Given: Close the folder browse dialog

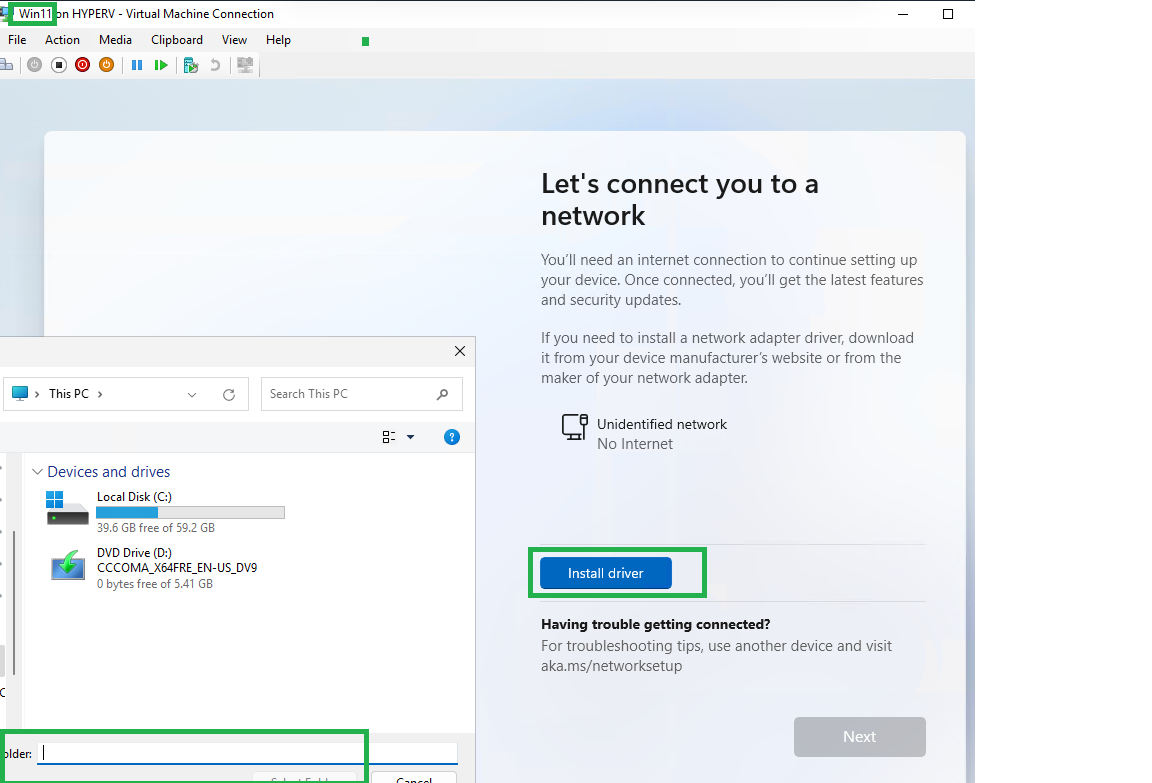Looking at the screenshot, I should 460,351.
